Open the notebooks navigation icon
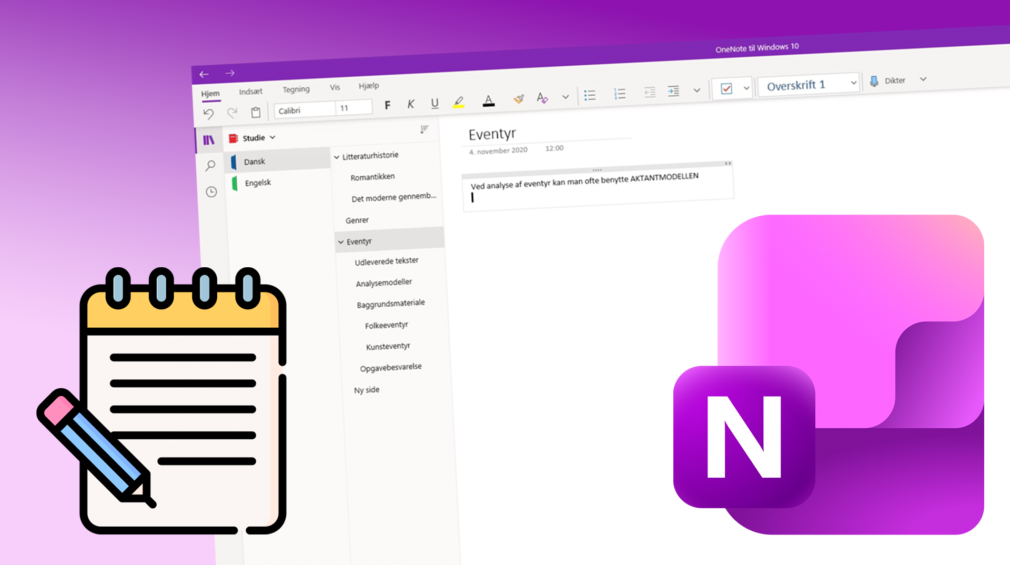Viewport: 1010px width, 565px height. (x=208, y=140)
